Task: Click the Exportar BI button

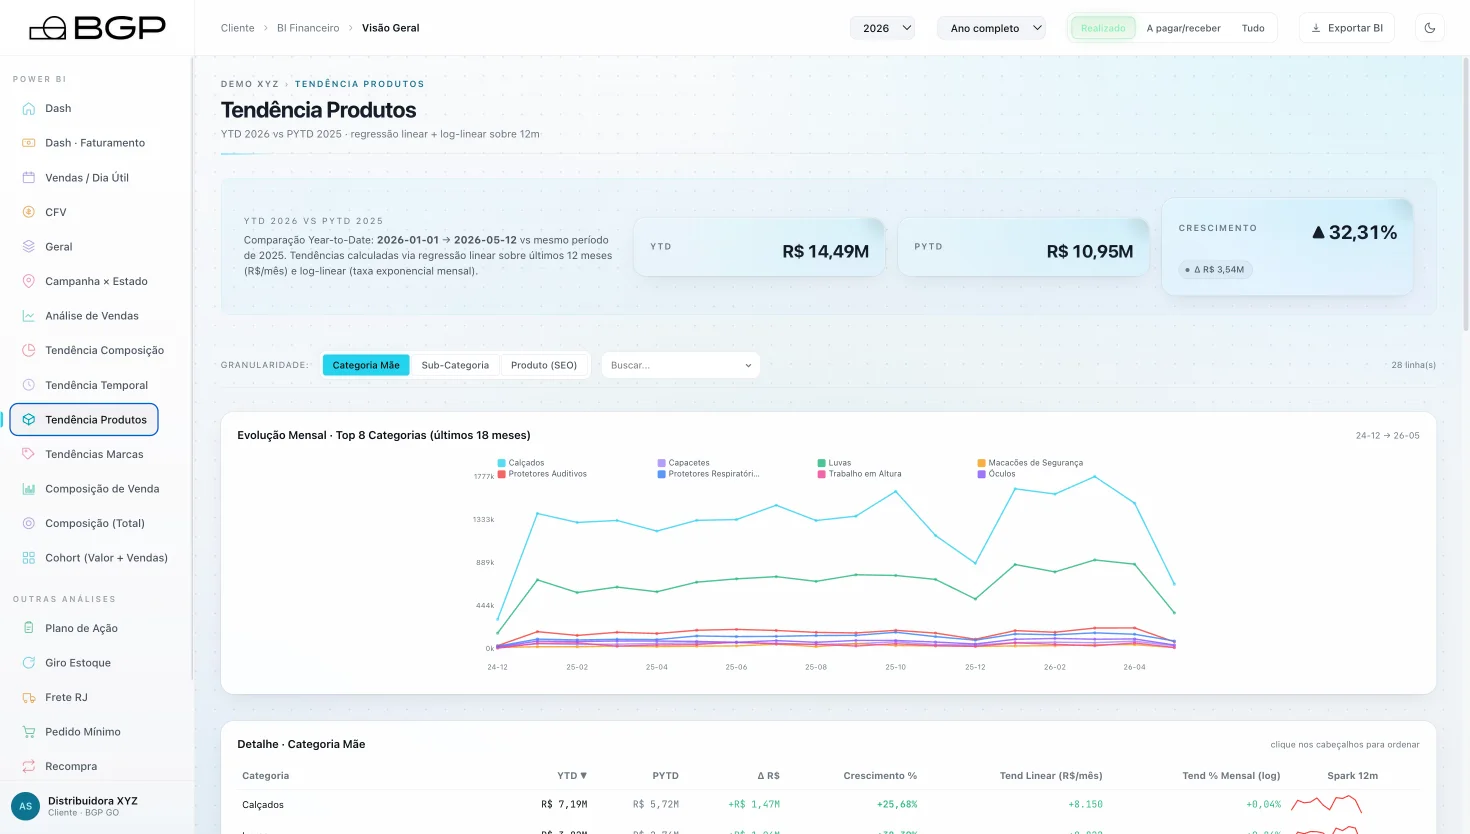Action: [x=1347, y=28]
